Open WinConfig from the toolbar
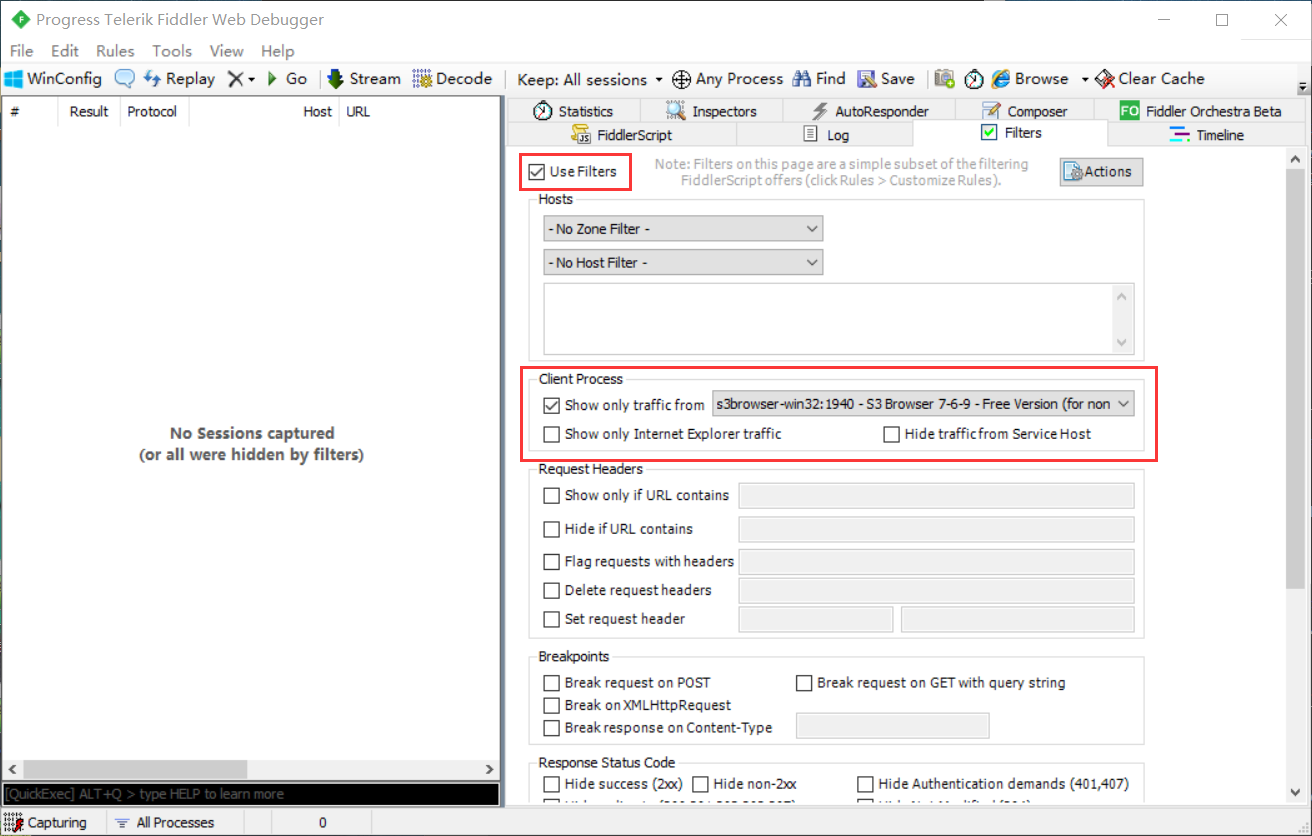The height and width of the screenshot is (836, 1312). coord(53,79)
